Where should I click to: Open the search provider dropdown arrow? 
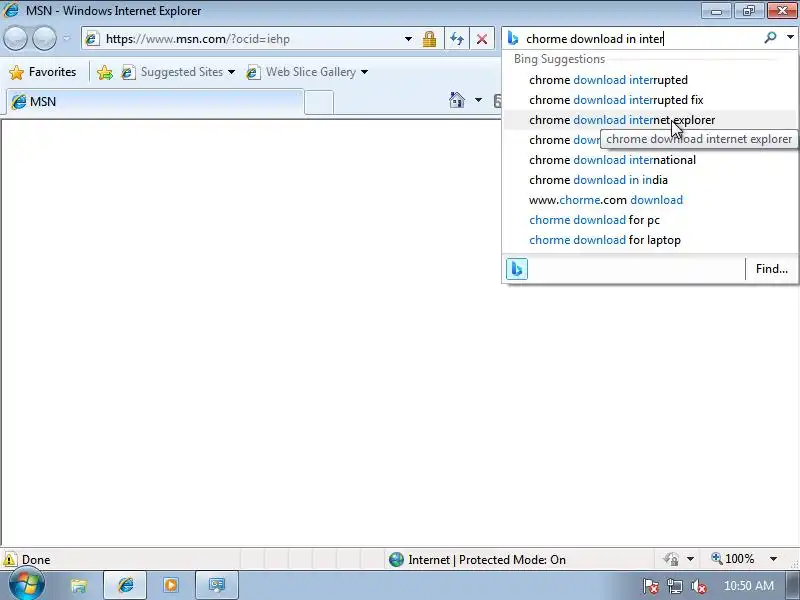tap(790, 37)
